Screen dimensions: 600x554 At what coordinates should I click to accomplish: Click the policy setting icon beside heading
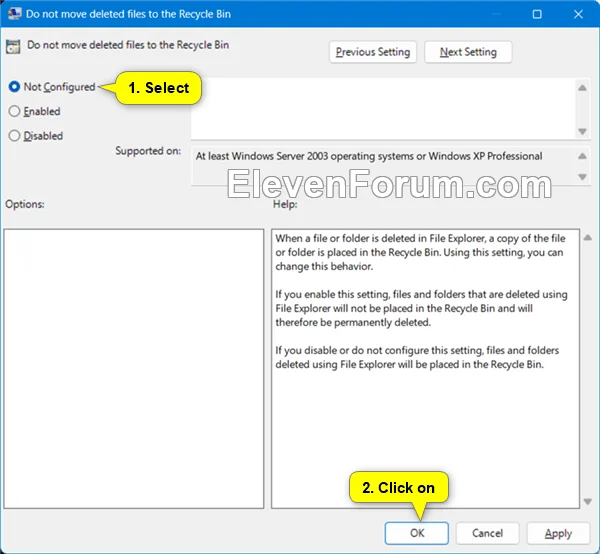coord(13,47)
